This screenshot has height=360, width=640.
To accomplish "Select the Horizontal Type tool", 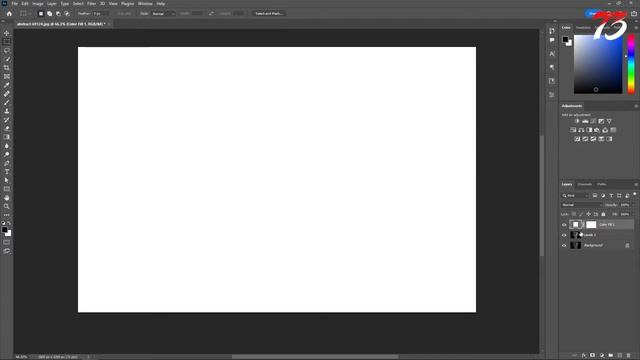I will coord(7,172).
